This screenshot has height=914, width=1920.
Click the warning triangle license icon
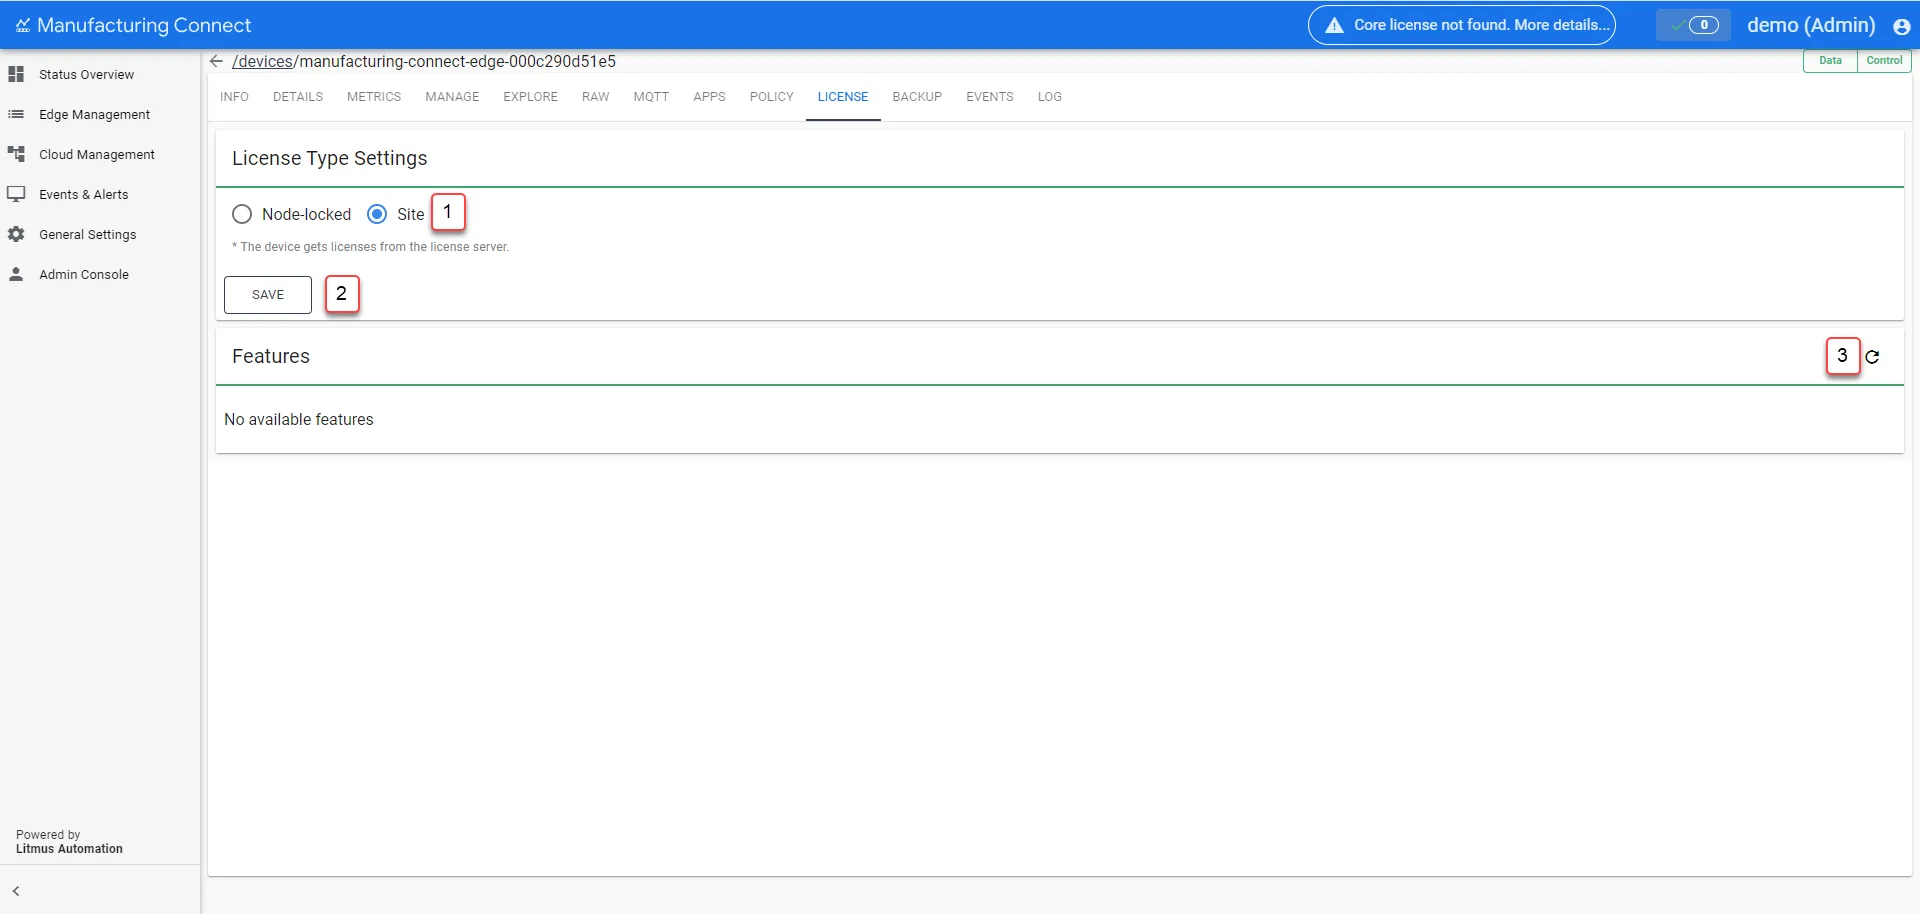click(1334, 25)
